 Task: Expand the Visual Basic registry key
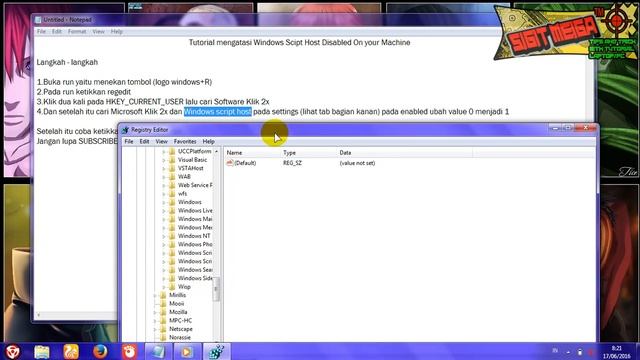pos(164,160)
